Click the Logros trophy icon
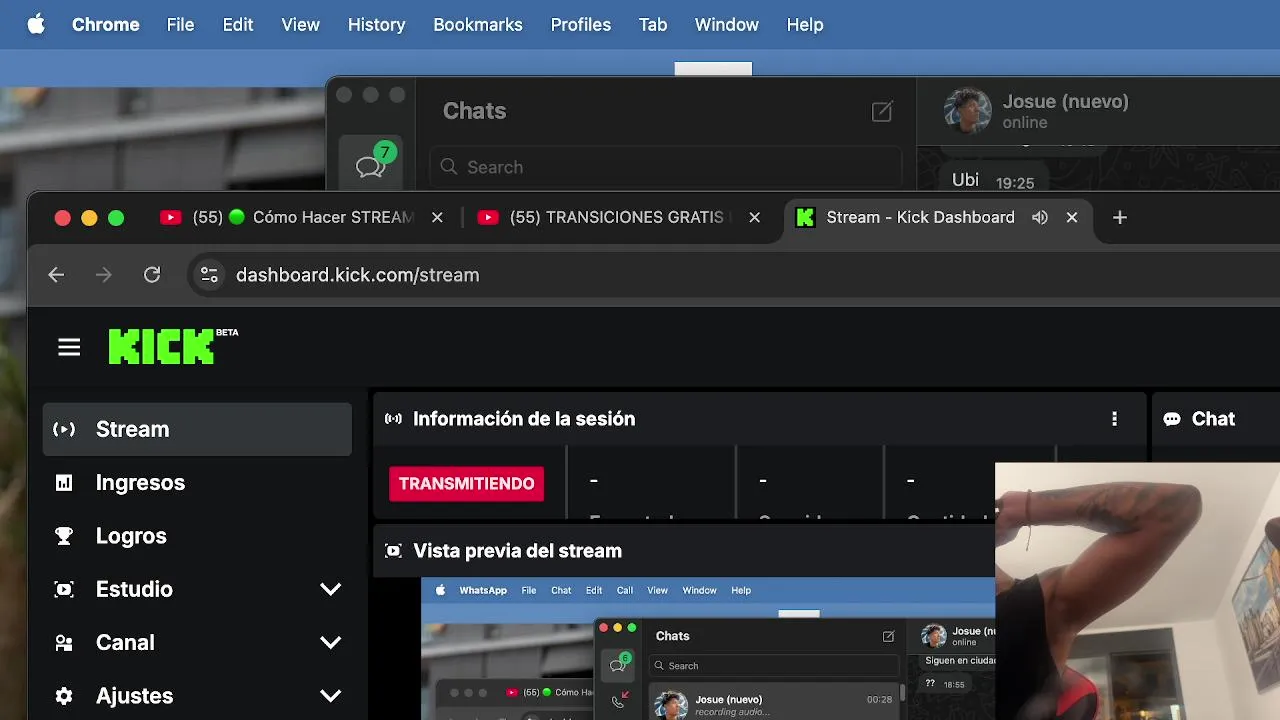Image resolution: width=1280 pixels, height=720 pixels. point(64,536)
